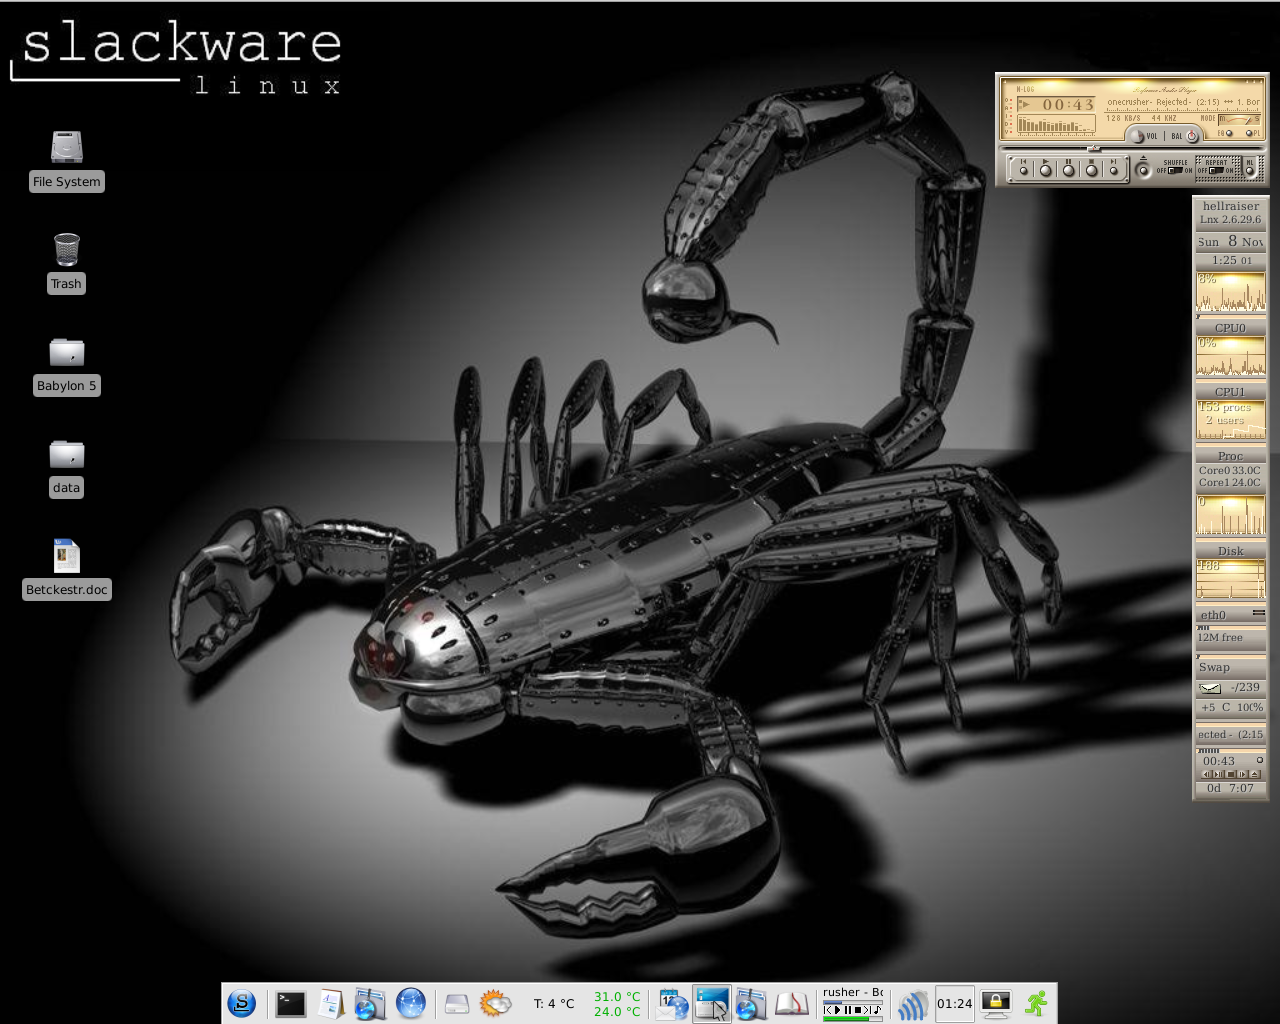Click the globe-with-monitor icon beside the red dictionary
This screenshot has height=1024, width=1280.
pyautogui.click(x=751, y=1003)
